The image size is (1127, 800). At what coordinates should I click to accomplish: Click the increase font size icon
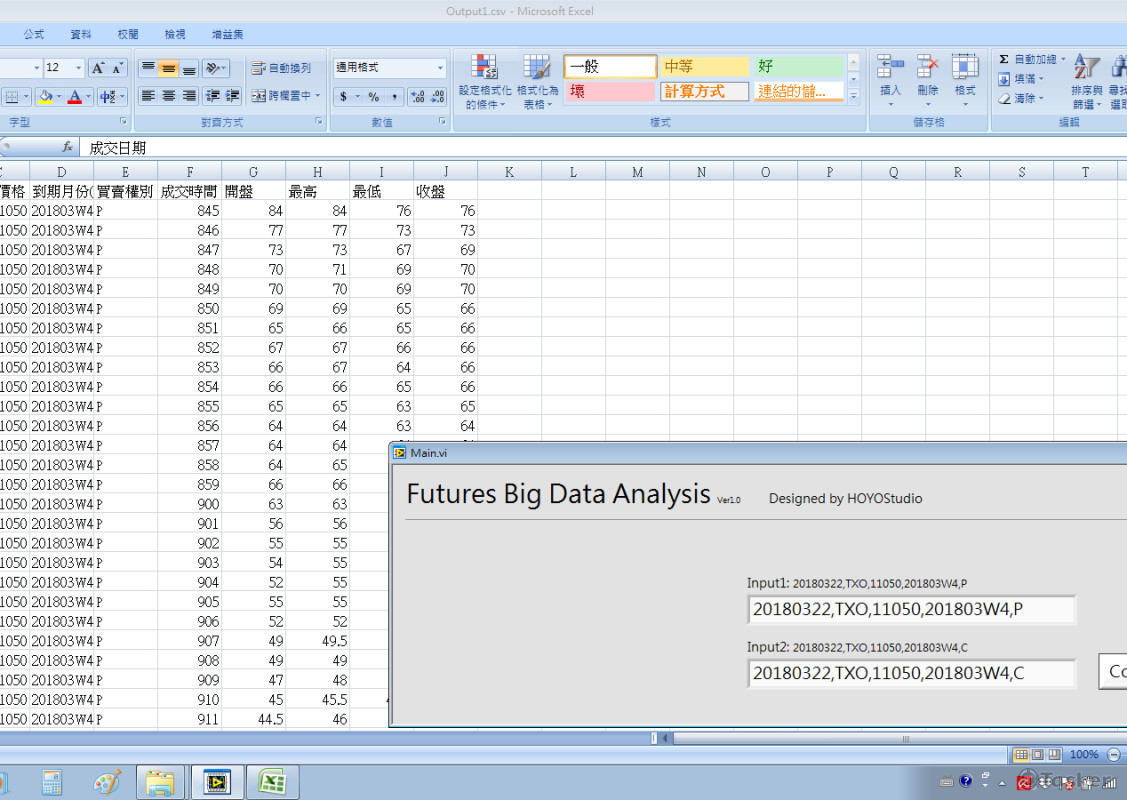[x=98, y=68]
